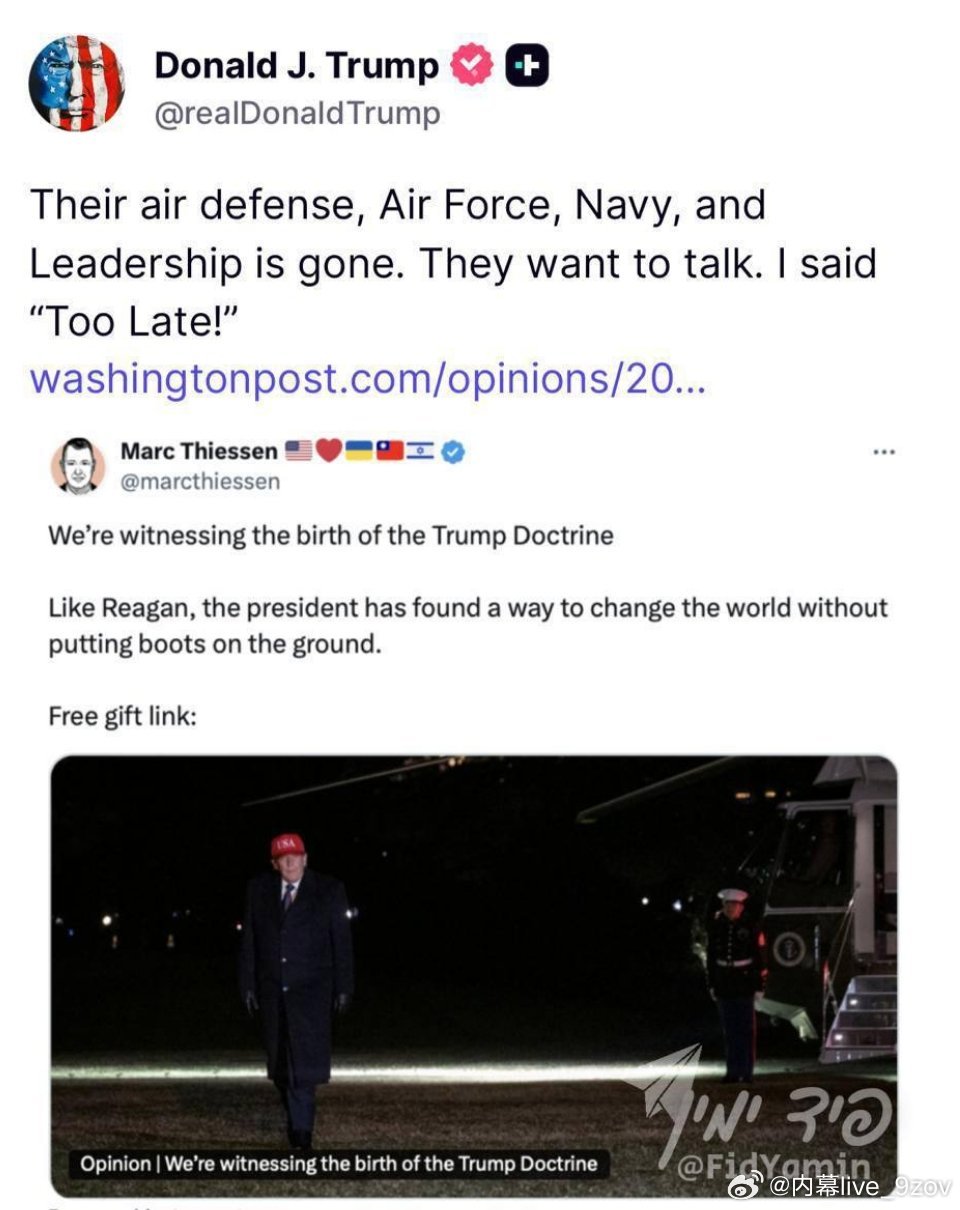960x1210 pixels.
Task: Click the flag-themed profile avatar
Action: (77, 83)
